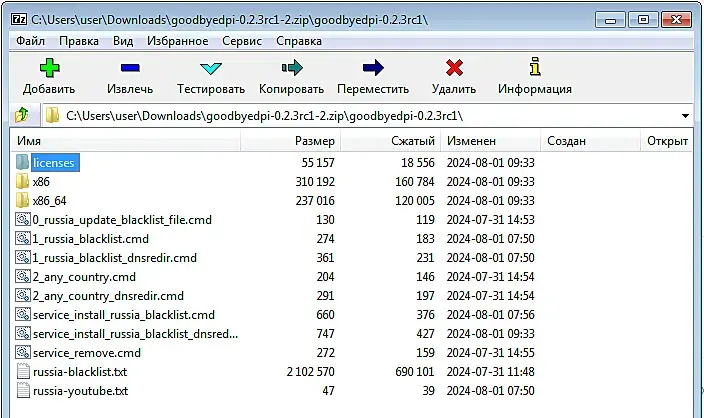
Task: Sort by the Размер column header
Action: click(x=290, y=141)
